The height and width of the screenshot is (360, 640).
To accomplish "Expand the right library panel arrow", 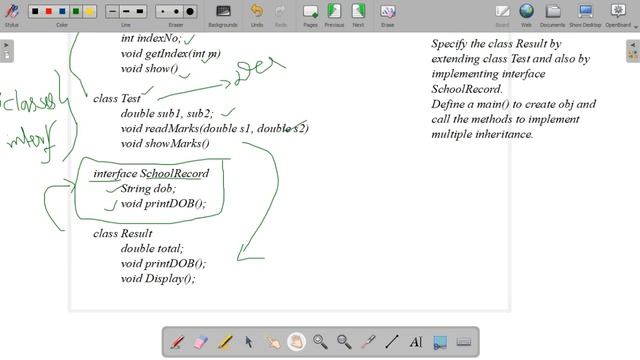I will pyautogui.click(x=633, y=45).
